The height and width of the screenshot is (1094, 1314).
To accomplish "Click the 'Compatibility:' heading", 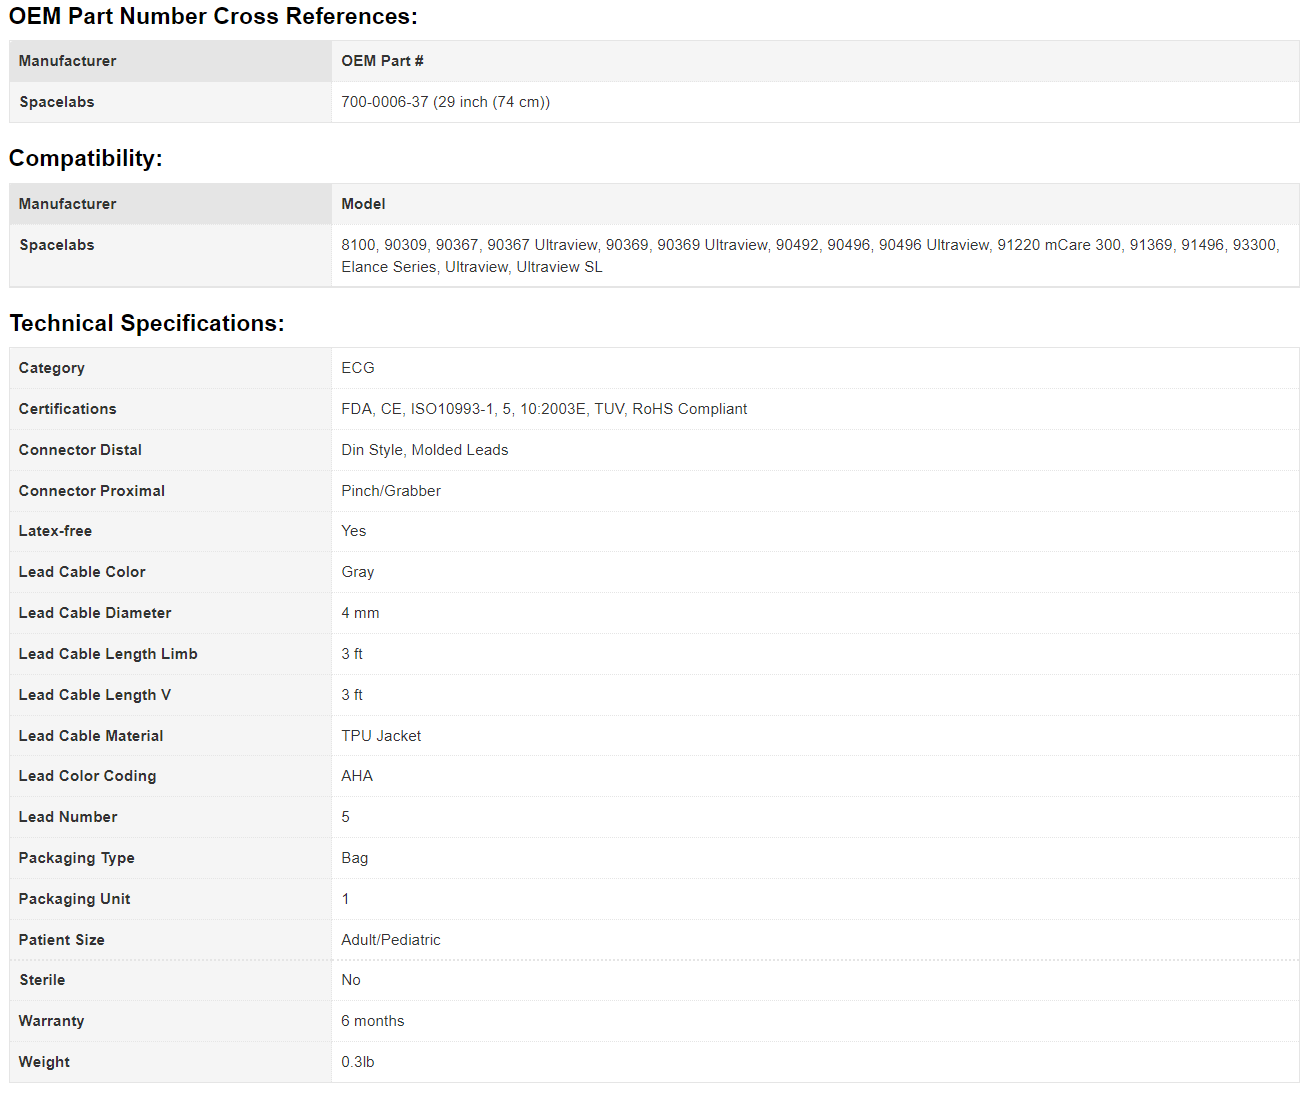I will point(85,158).
